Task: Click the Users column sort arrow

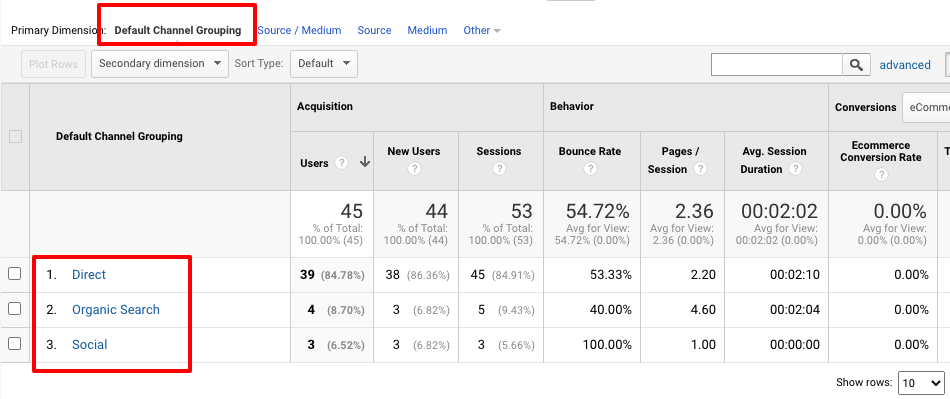Action: pos(364,162)
